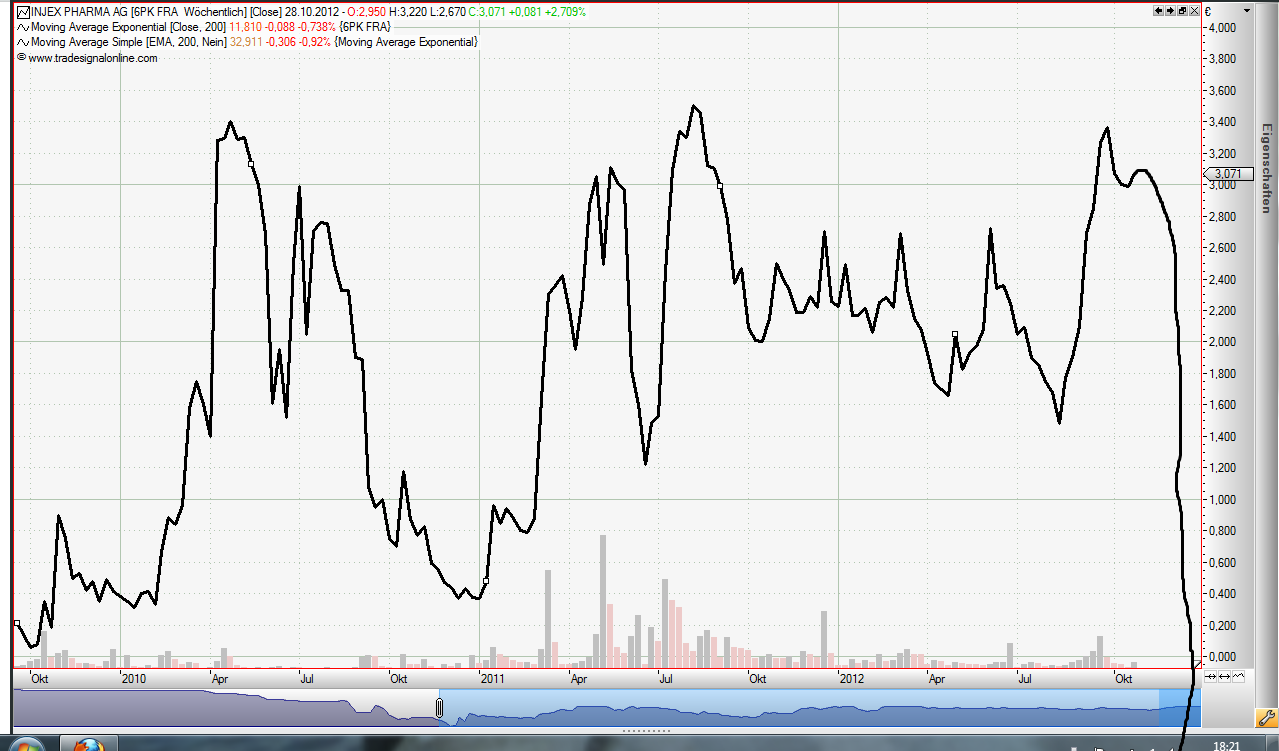Click the 2010 time axis label
The height and width of the screenshot is (751, 1279).
(135, 678)
